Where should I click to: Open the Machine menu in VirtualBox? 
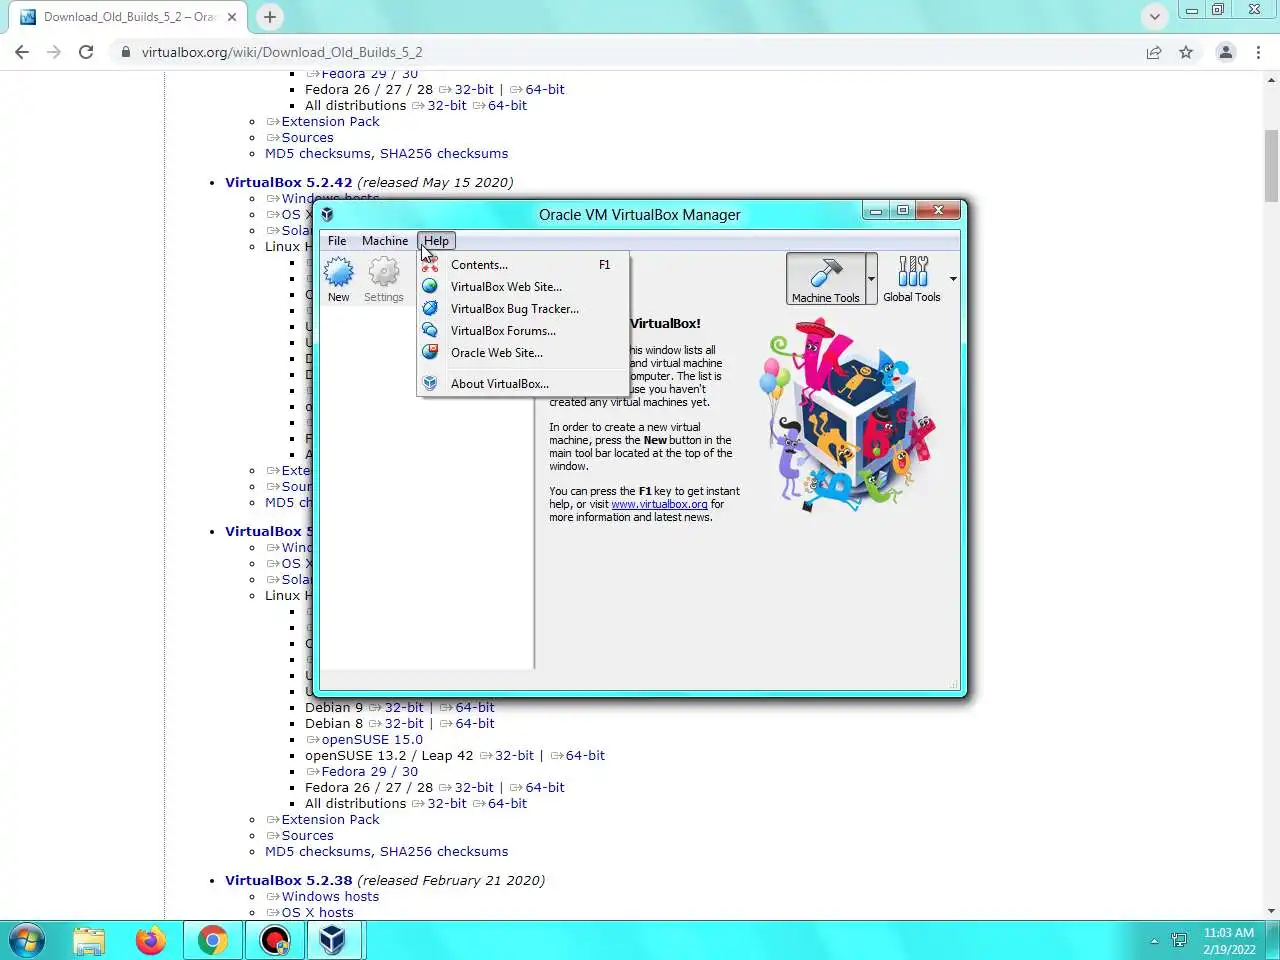tap(385, 241)
